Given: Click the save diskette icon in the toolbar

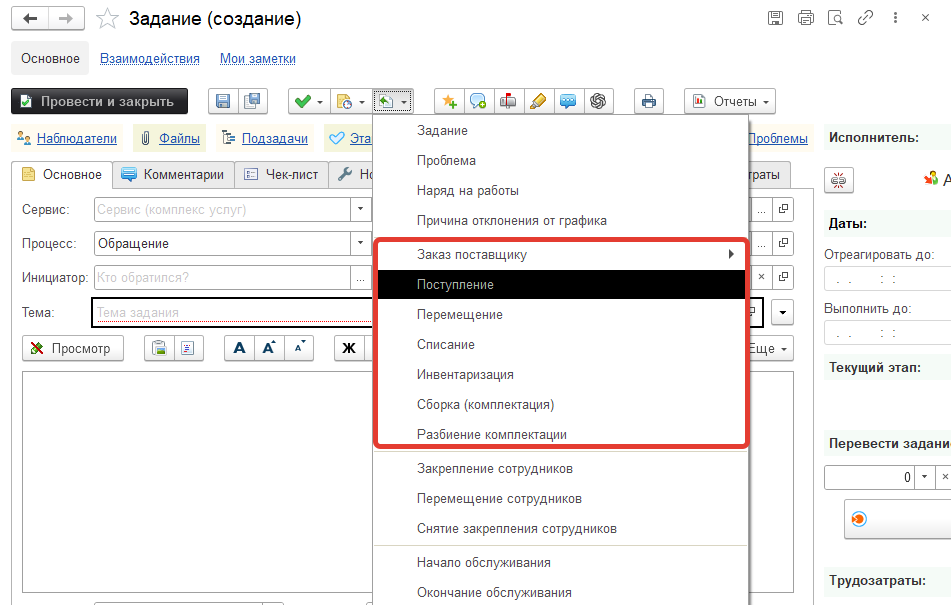Looking at the screenshot, I should pos(223,101).
